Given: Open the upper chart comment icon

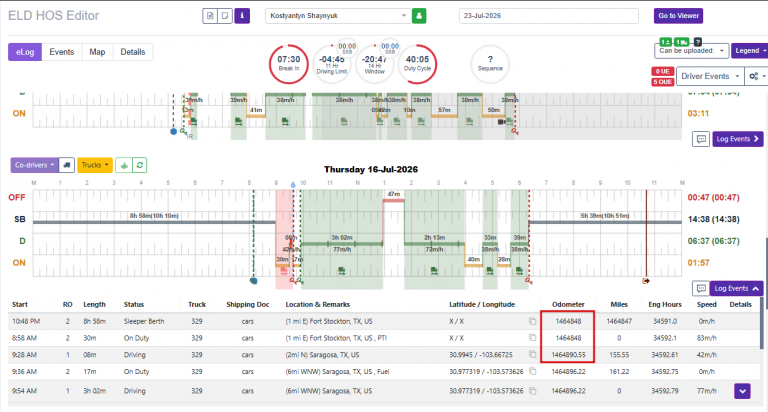Looking at the screenshot, I should [701, 139].
